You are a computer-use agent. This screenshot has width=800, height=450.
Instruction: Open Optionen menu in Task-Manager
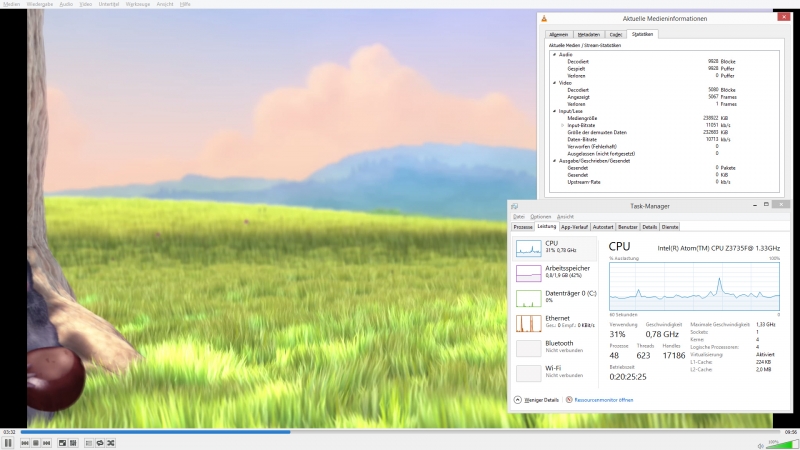[x=540, y=217]
